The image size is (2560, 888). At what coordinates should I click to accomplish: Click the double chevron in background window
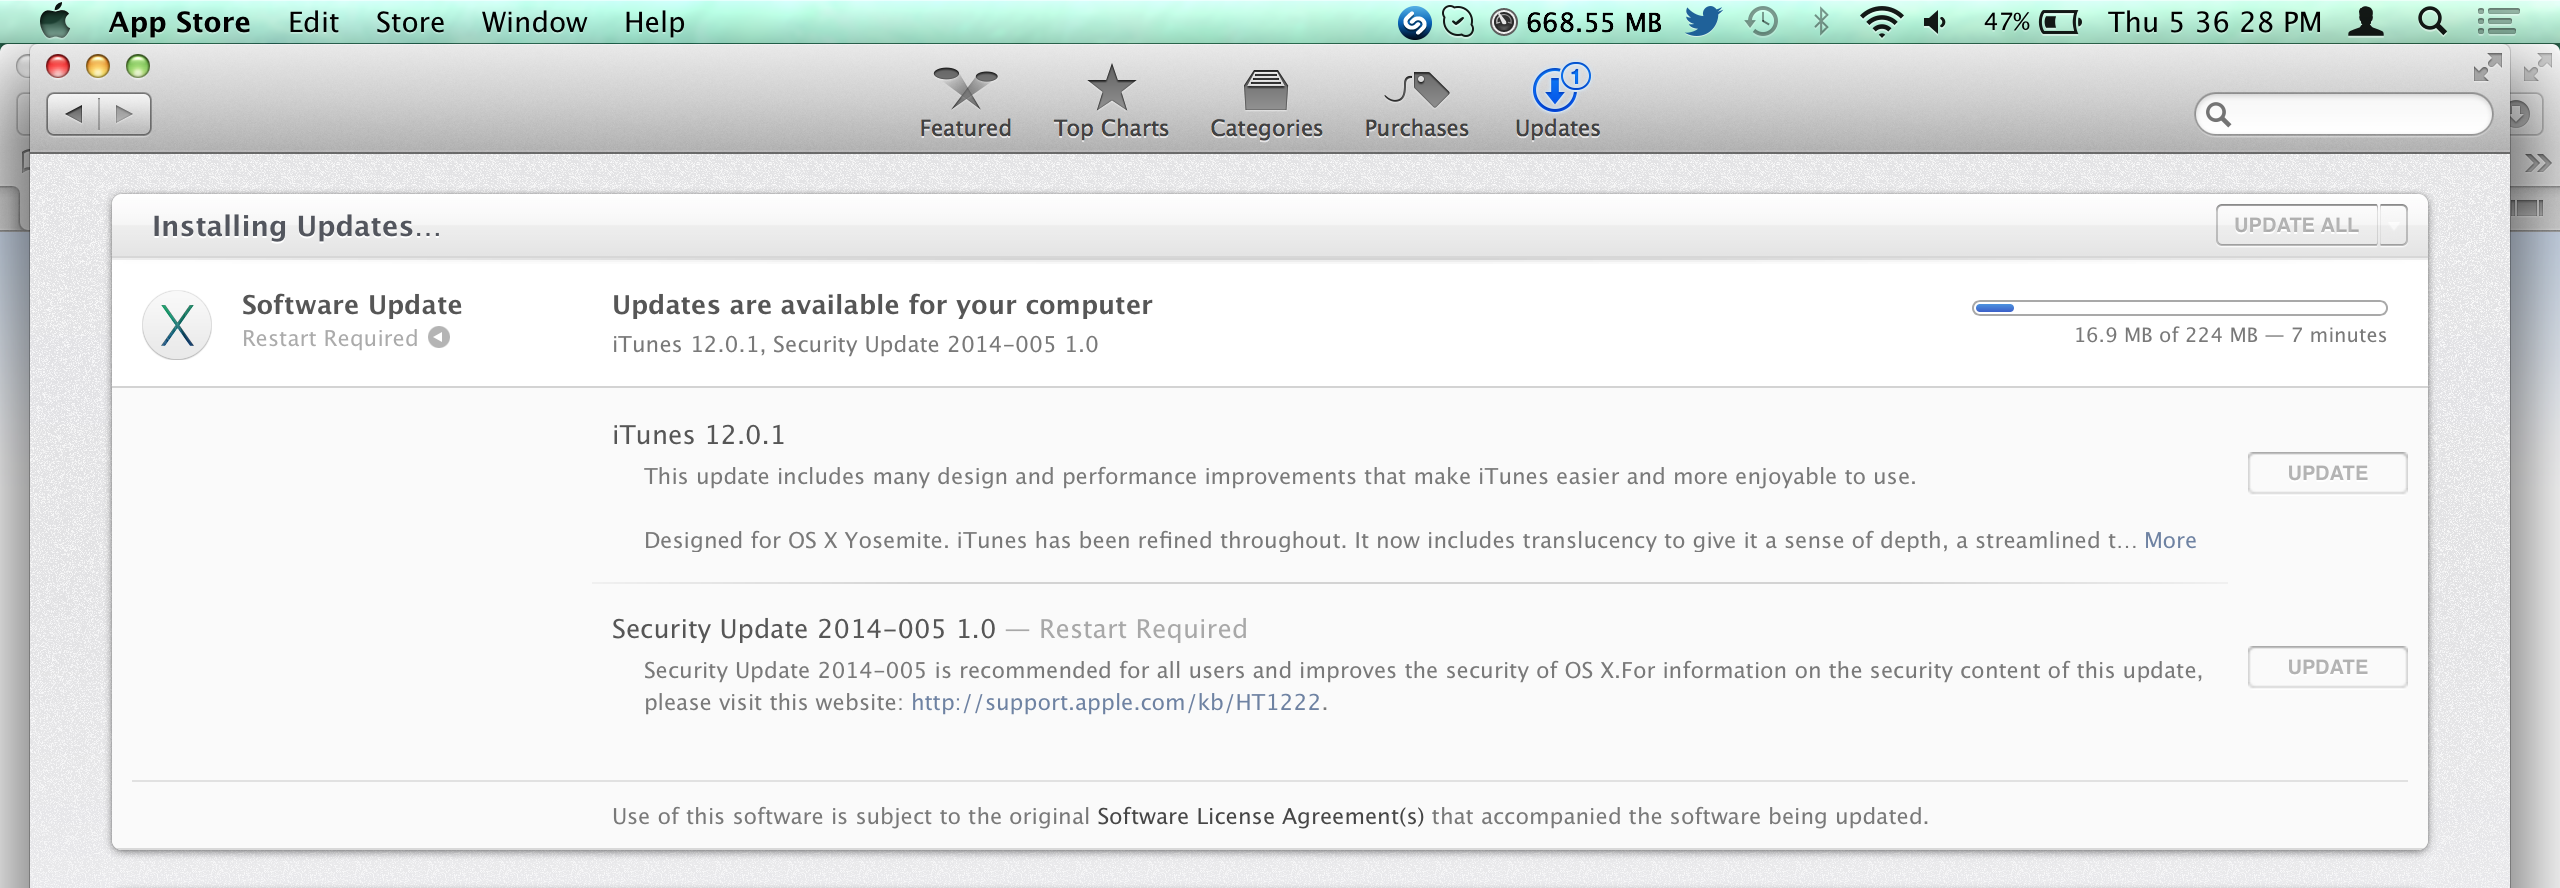tap(2537, 162)
